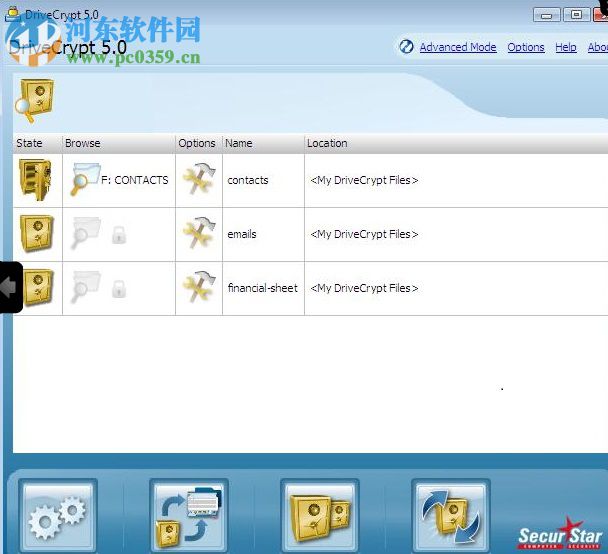The image size is (608, 554).
Task: Click the Advanced Mode round arrow icon
Action: 406,47
